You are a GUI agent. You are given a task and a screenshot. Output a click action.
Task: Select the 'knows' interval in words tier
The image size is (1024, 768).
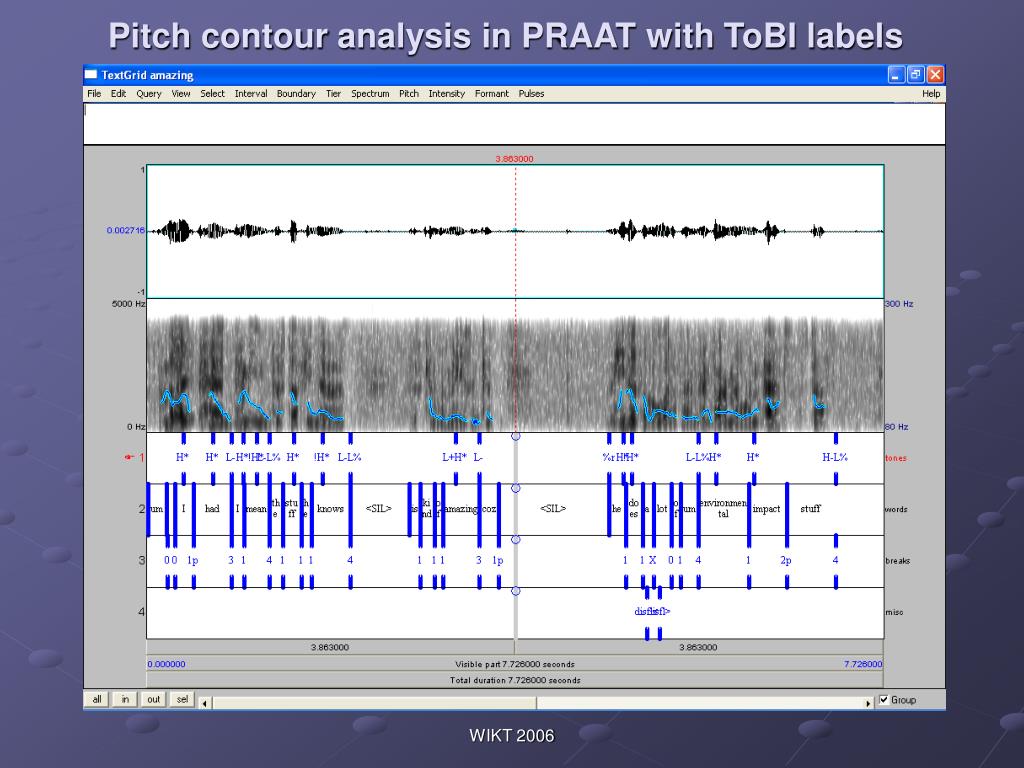pyautogui.click(x=330, y=509)
